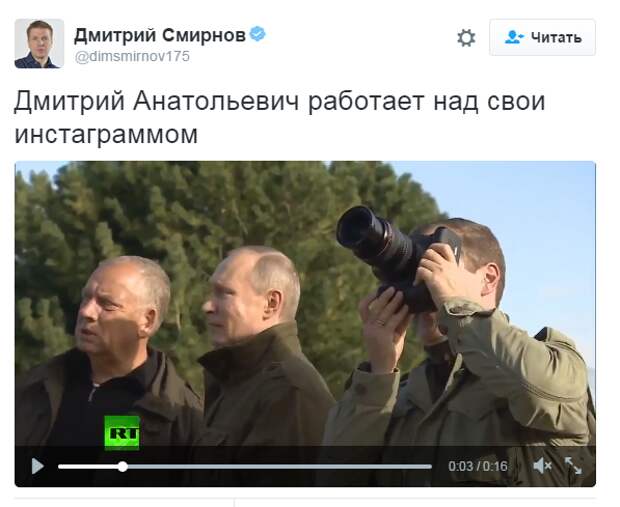Open the gear settings menu for this user
Screen dimensions: 620x507
tap(466, 38)
